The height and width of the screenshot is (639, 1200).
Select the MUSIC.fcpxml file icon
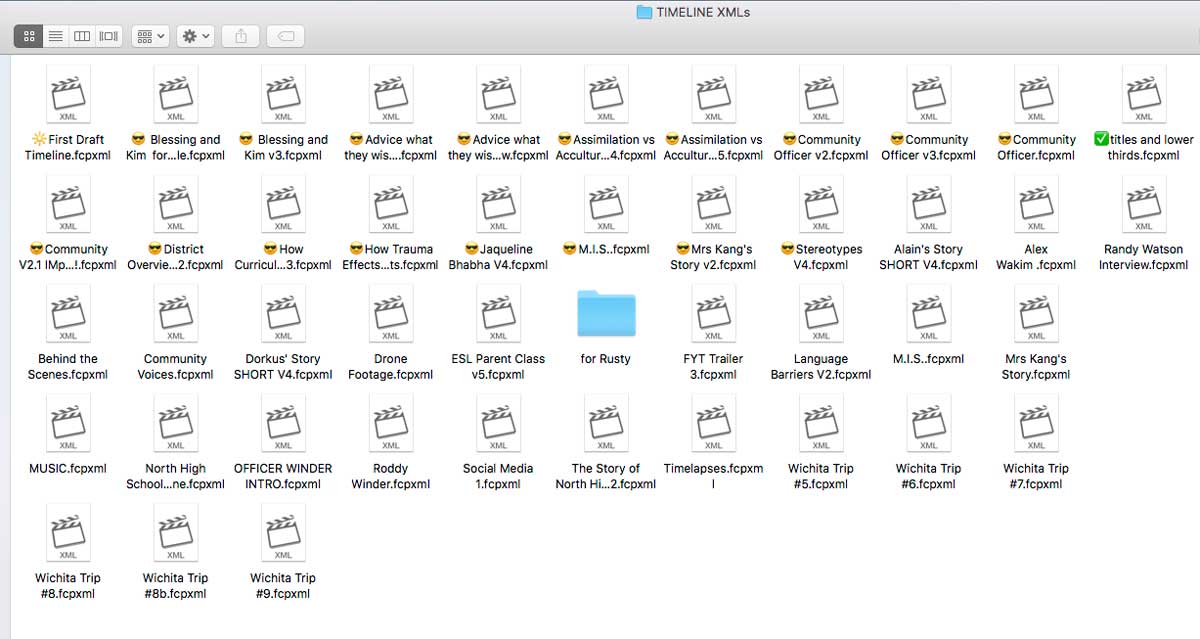(x=68, y=424)
